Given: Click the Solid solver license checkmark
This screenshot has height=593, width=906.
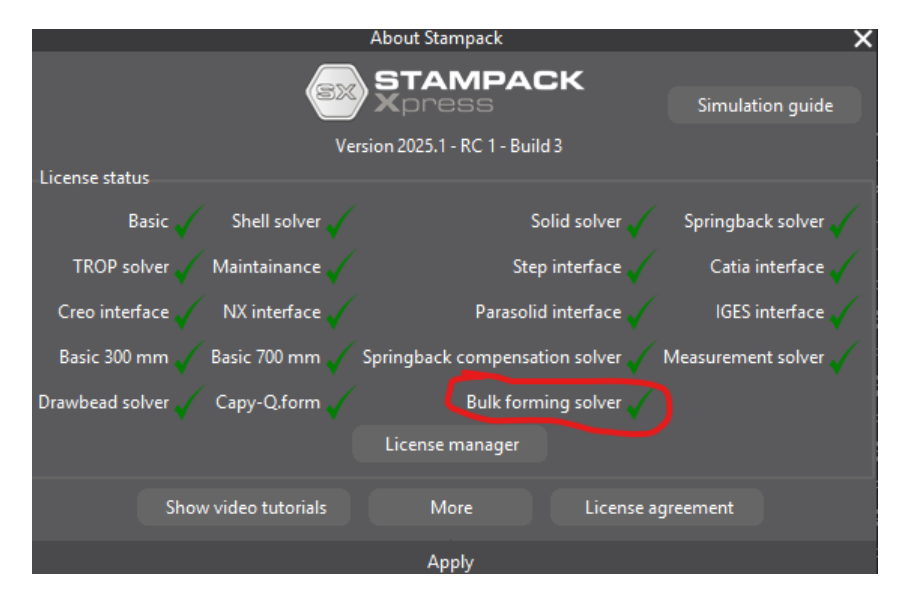Looking at the screenshot, I should [638, 222].
